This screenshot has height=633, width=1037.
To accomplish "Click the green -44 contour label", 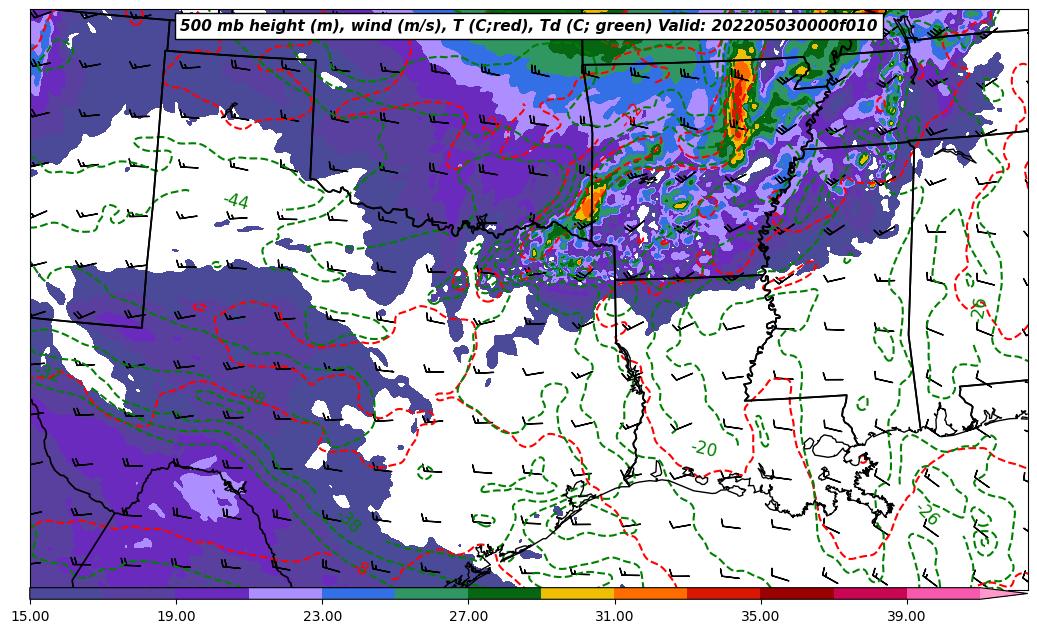I will pyautogui.click(x=236, y=201).
